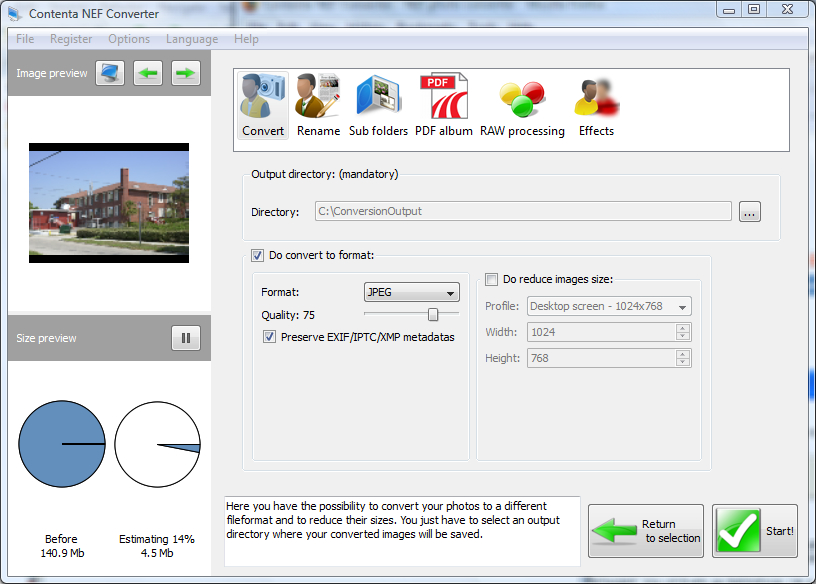Pause the size preview estimation
The width and height of the screenshot is (816, 584).
(x=186, y=338)
